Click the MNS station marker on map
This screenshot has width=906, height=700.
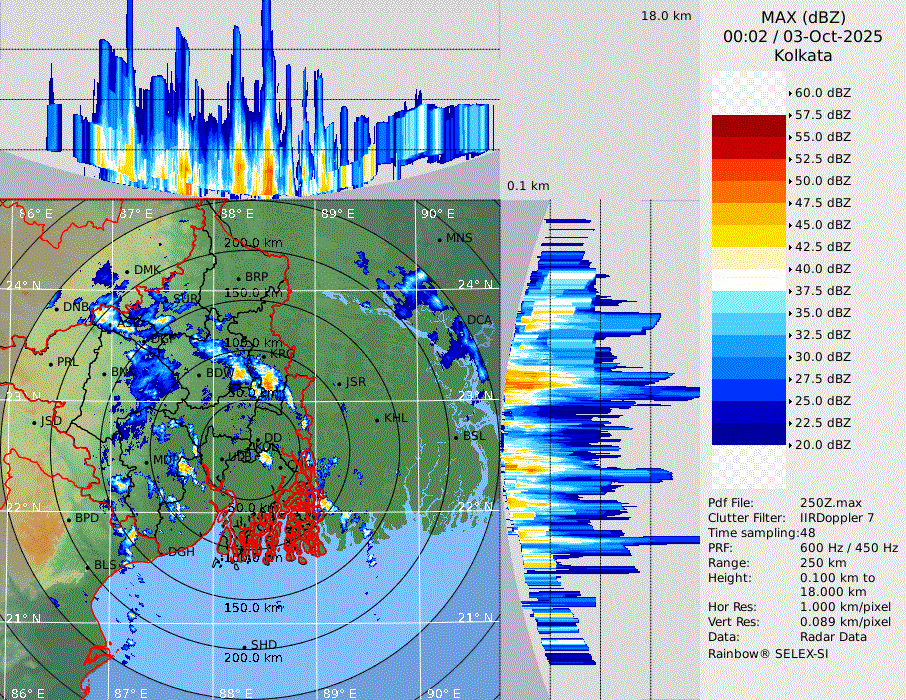click(440, 239)
